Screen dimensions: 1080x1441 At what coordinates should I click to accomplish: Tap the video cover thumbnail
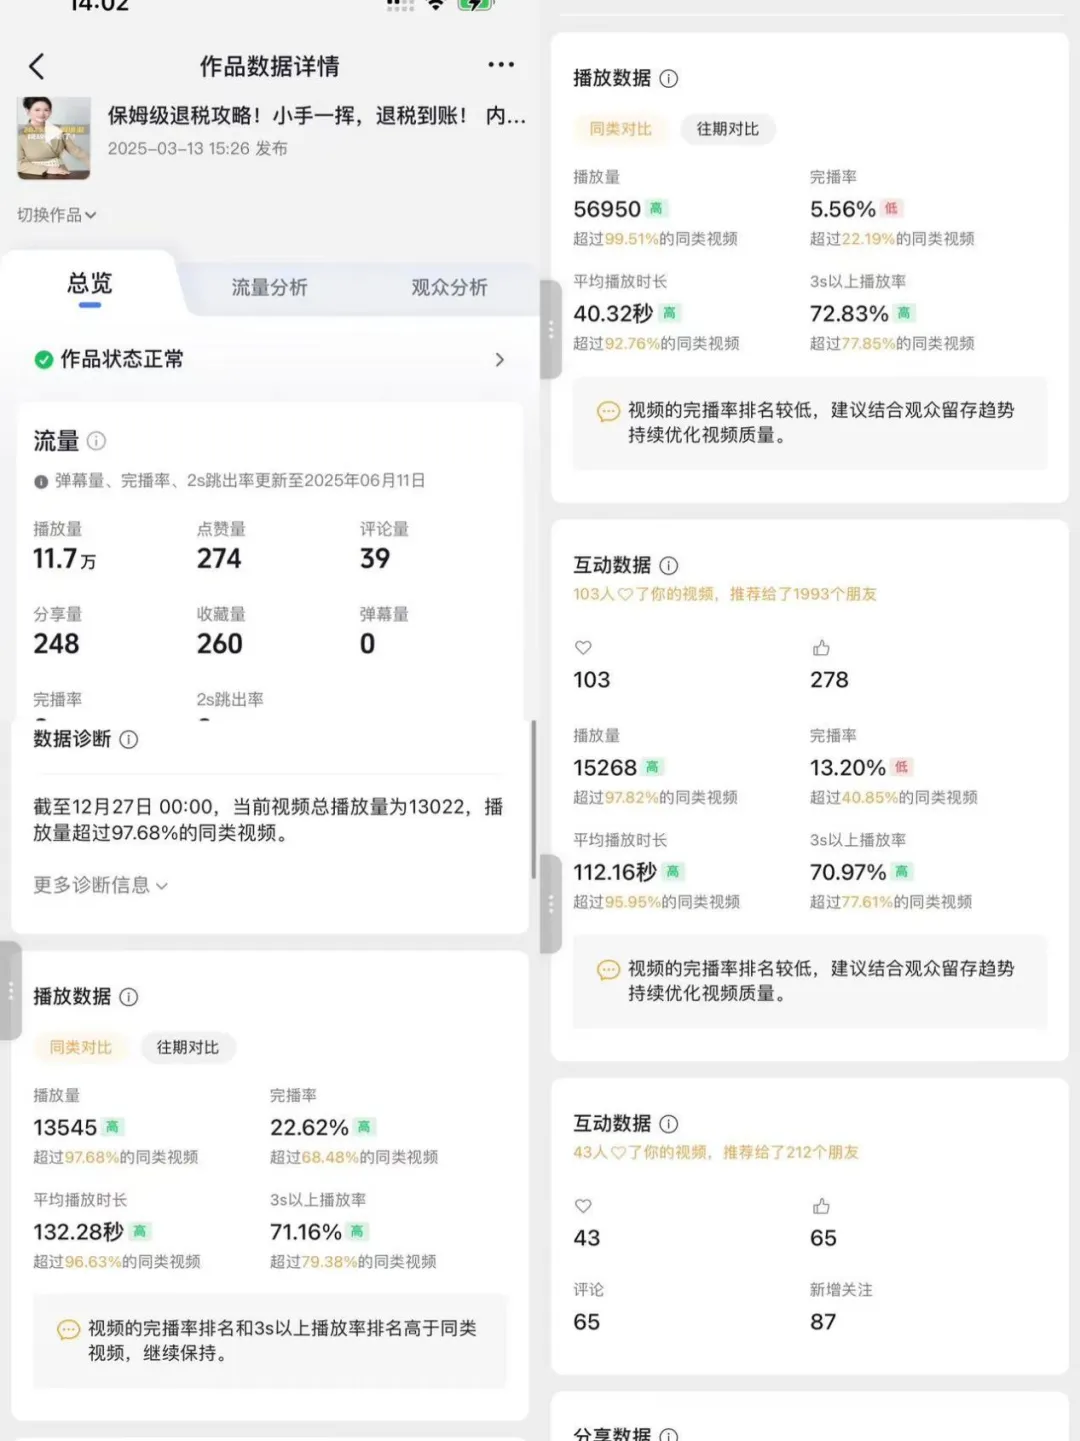point(54,137)
